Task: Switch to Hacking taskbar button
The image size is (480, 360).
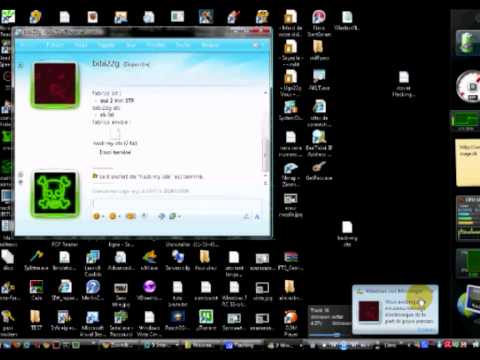Action: click(x=243, y=345)
